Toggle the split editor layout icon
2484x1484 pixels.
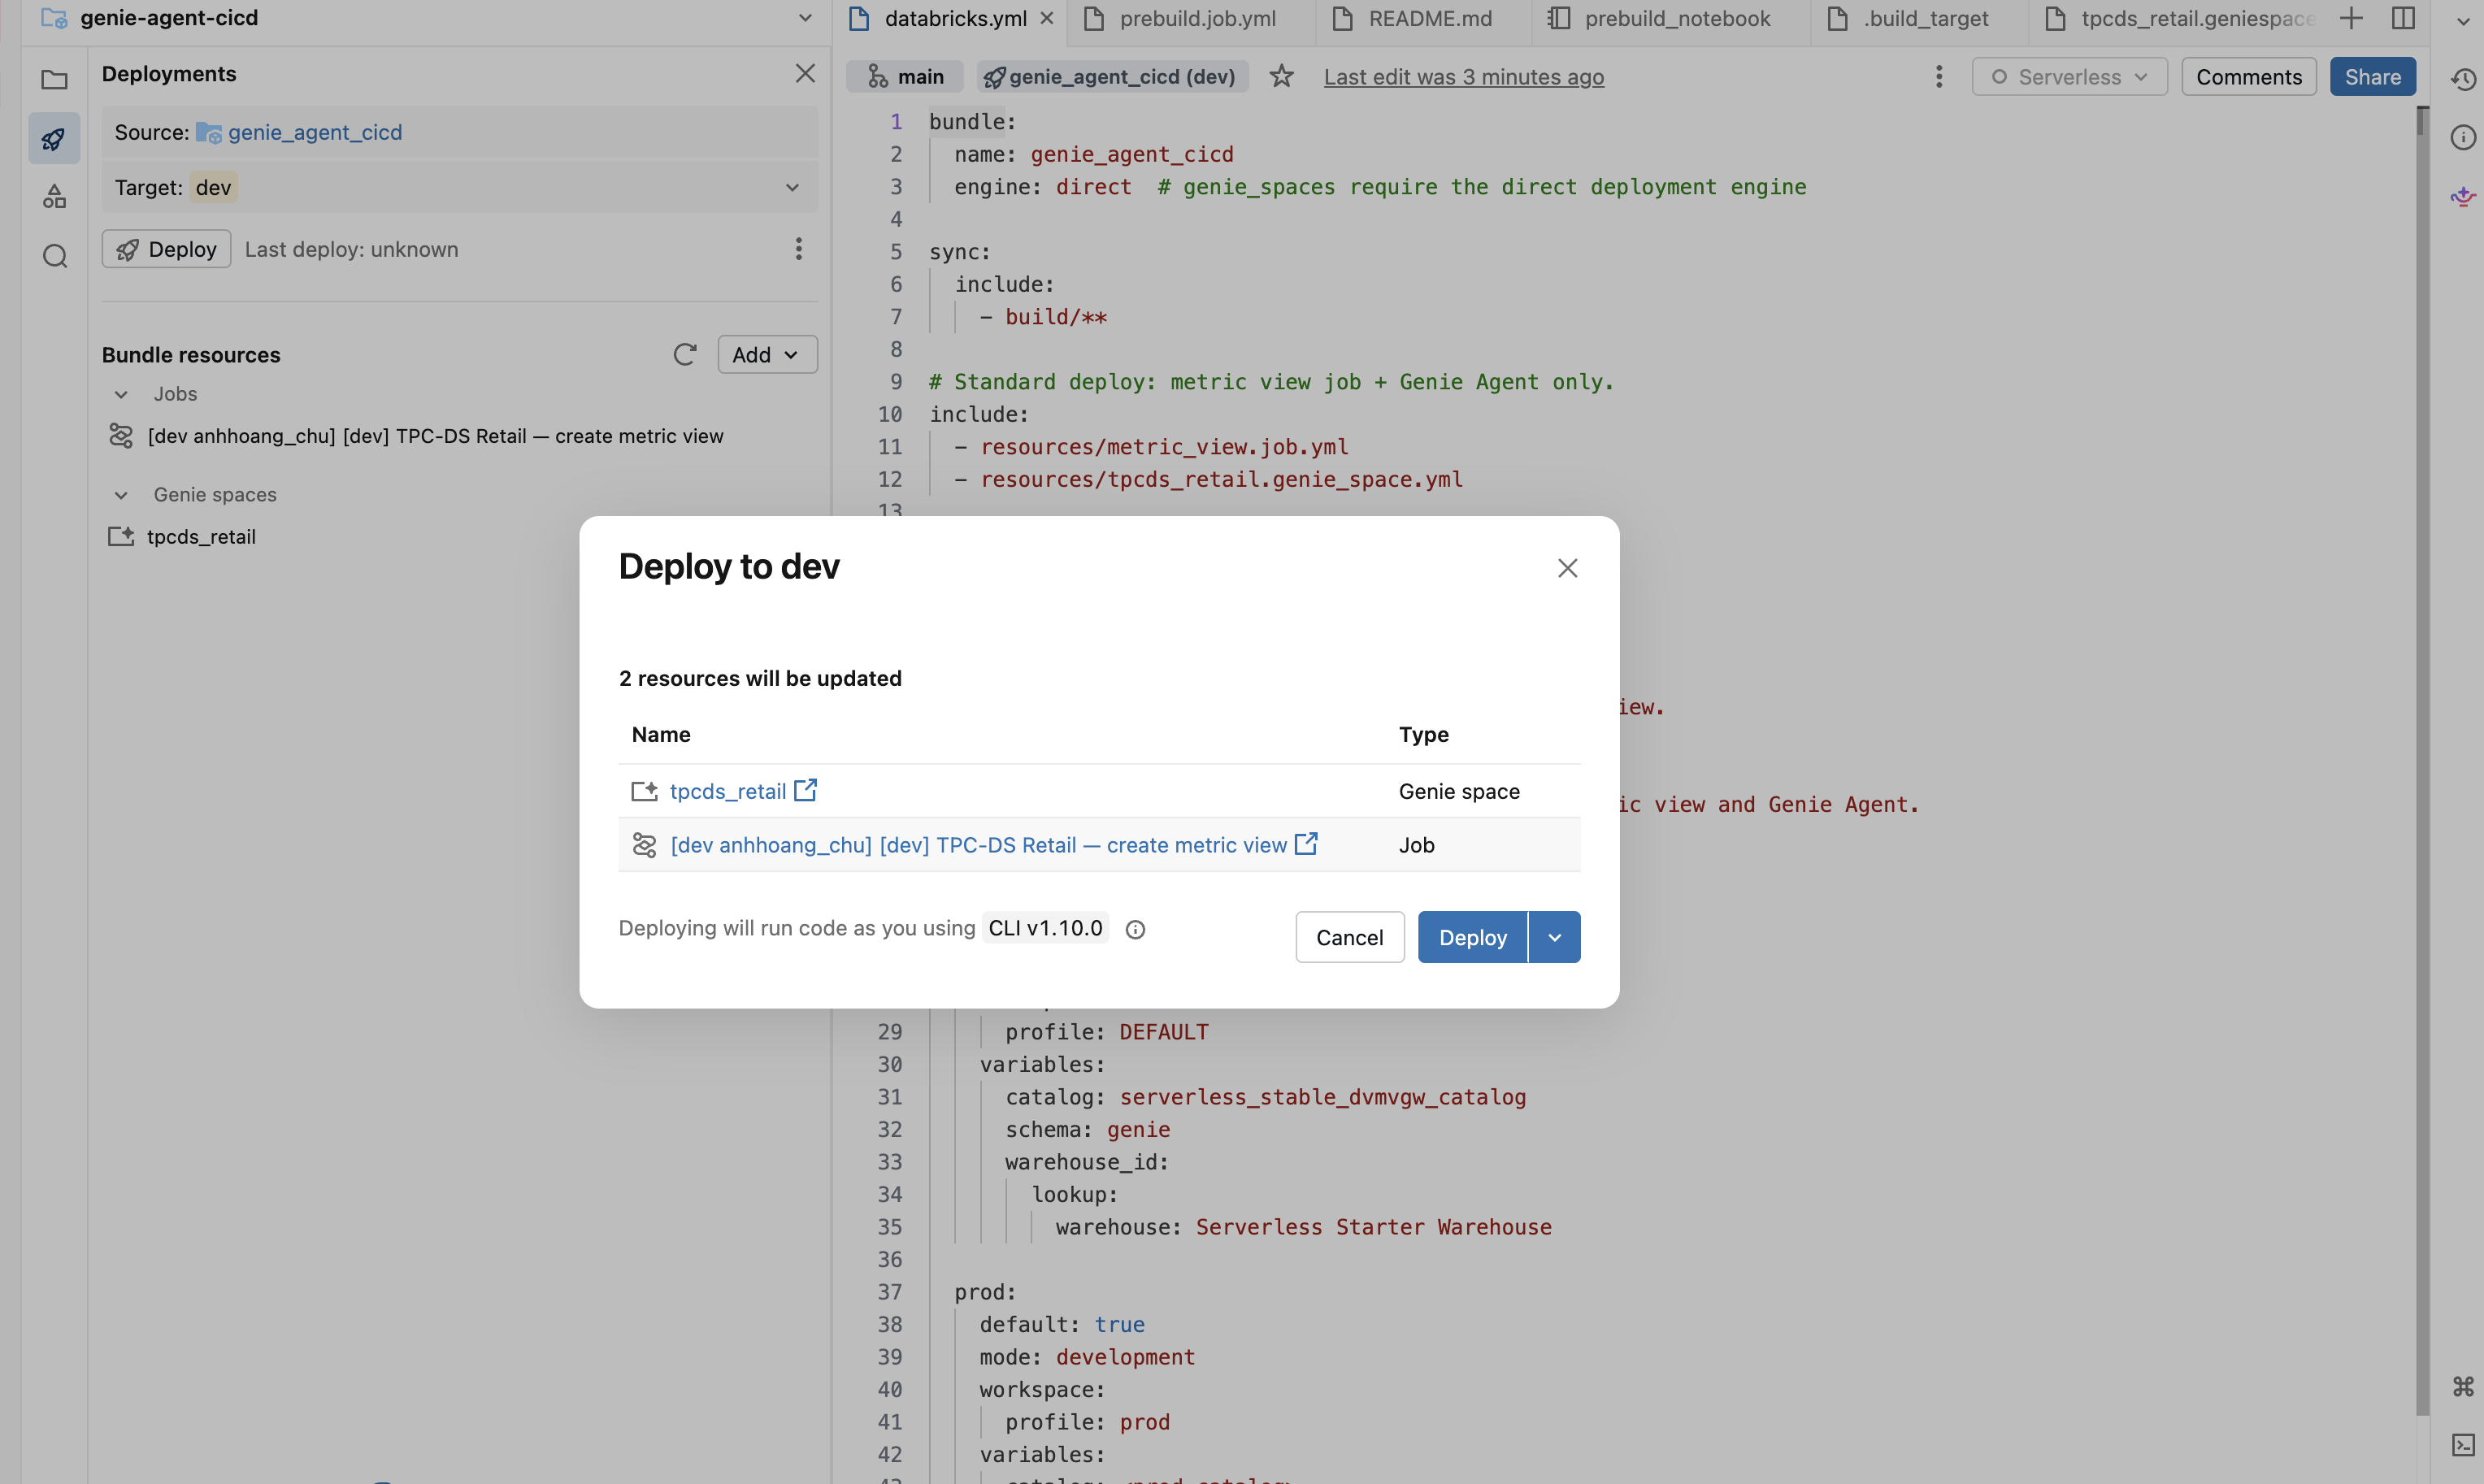2403,18
